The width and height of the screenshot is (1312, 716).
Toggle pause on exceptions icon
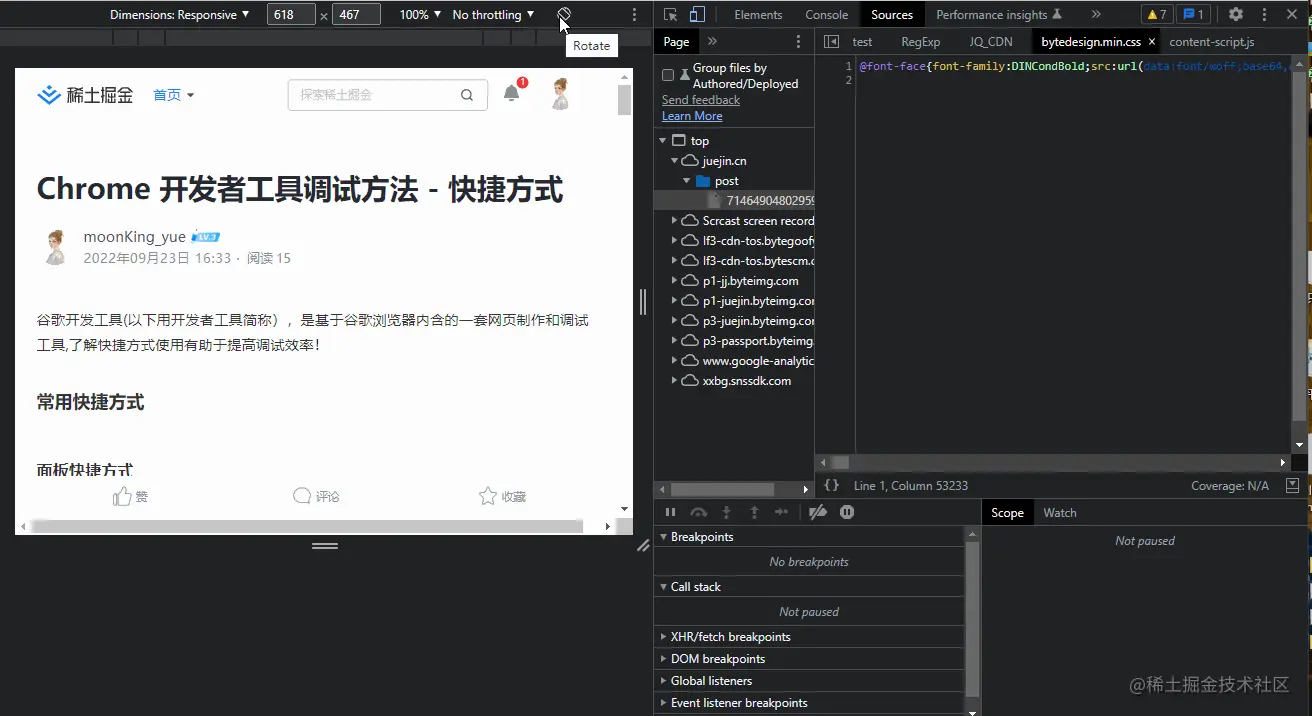point(847,512)
